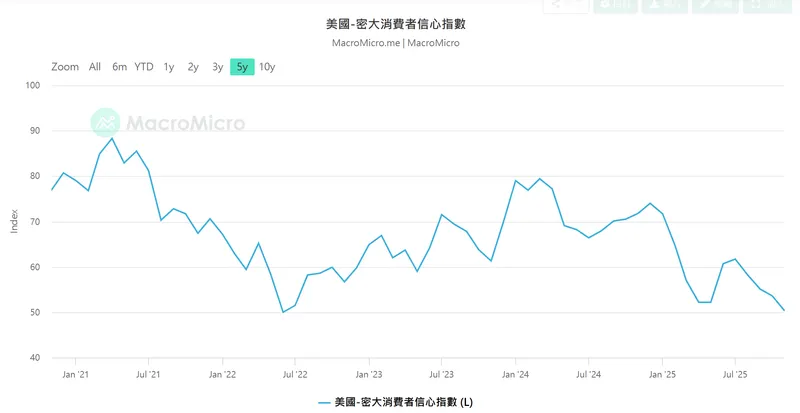
Task: Toggle the 美國-密大消費者信心指數 (L) legend series
Action: coord(404,402)
